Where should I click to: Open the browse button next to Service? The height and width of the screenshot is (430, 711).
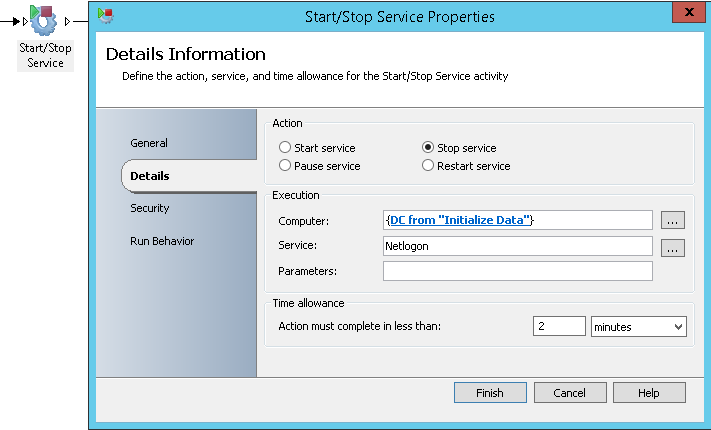(x=672, y=248)
